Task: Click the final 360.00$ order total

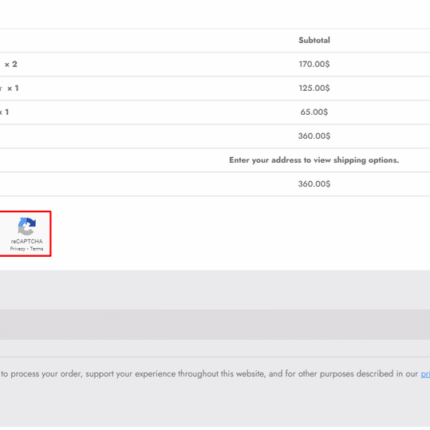Action: point(314,184)
